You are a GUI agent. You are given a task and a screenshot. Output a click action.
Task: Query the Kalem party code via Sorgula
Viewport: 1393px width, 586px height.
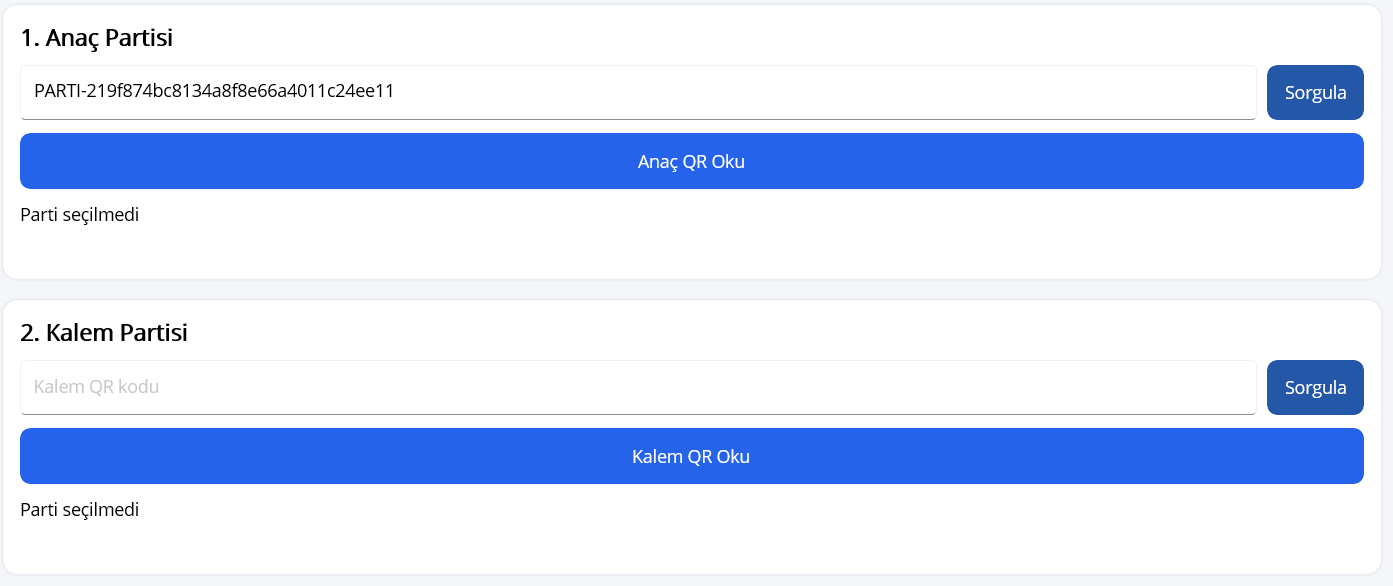pyautogui.click(x=1315, y=388)
